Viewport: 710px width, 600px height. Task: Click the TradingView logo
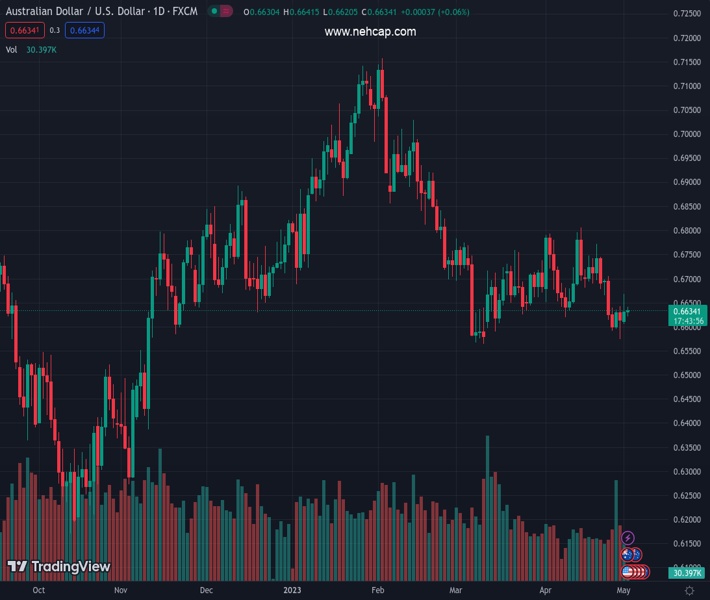59,566
